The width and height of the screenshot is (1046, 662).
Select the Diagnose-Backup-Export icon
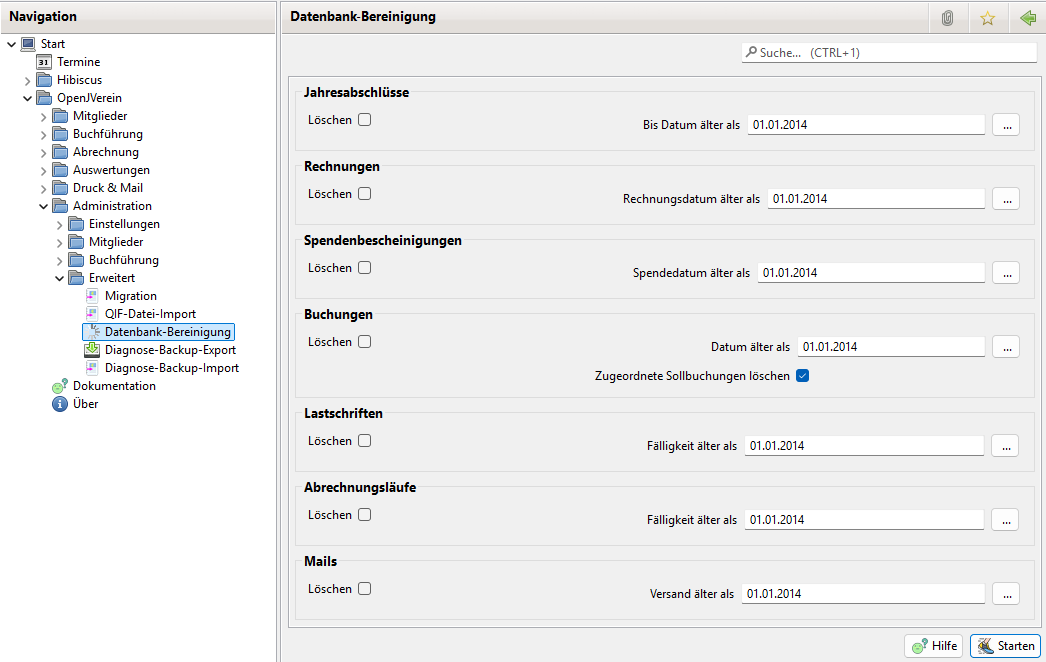click(x=92, y=350)
